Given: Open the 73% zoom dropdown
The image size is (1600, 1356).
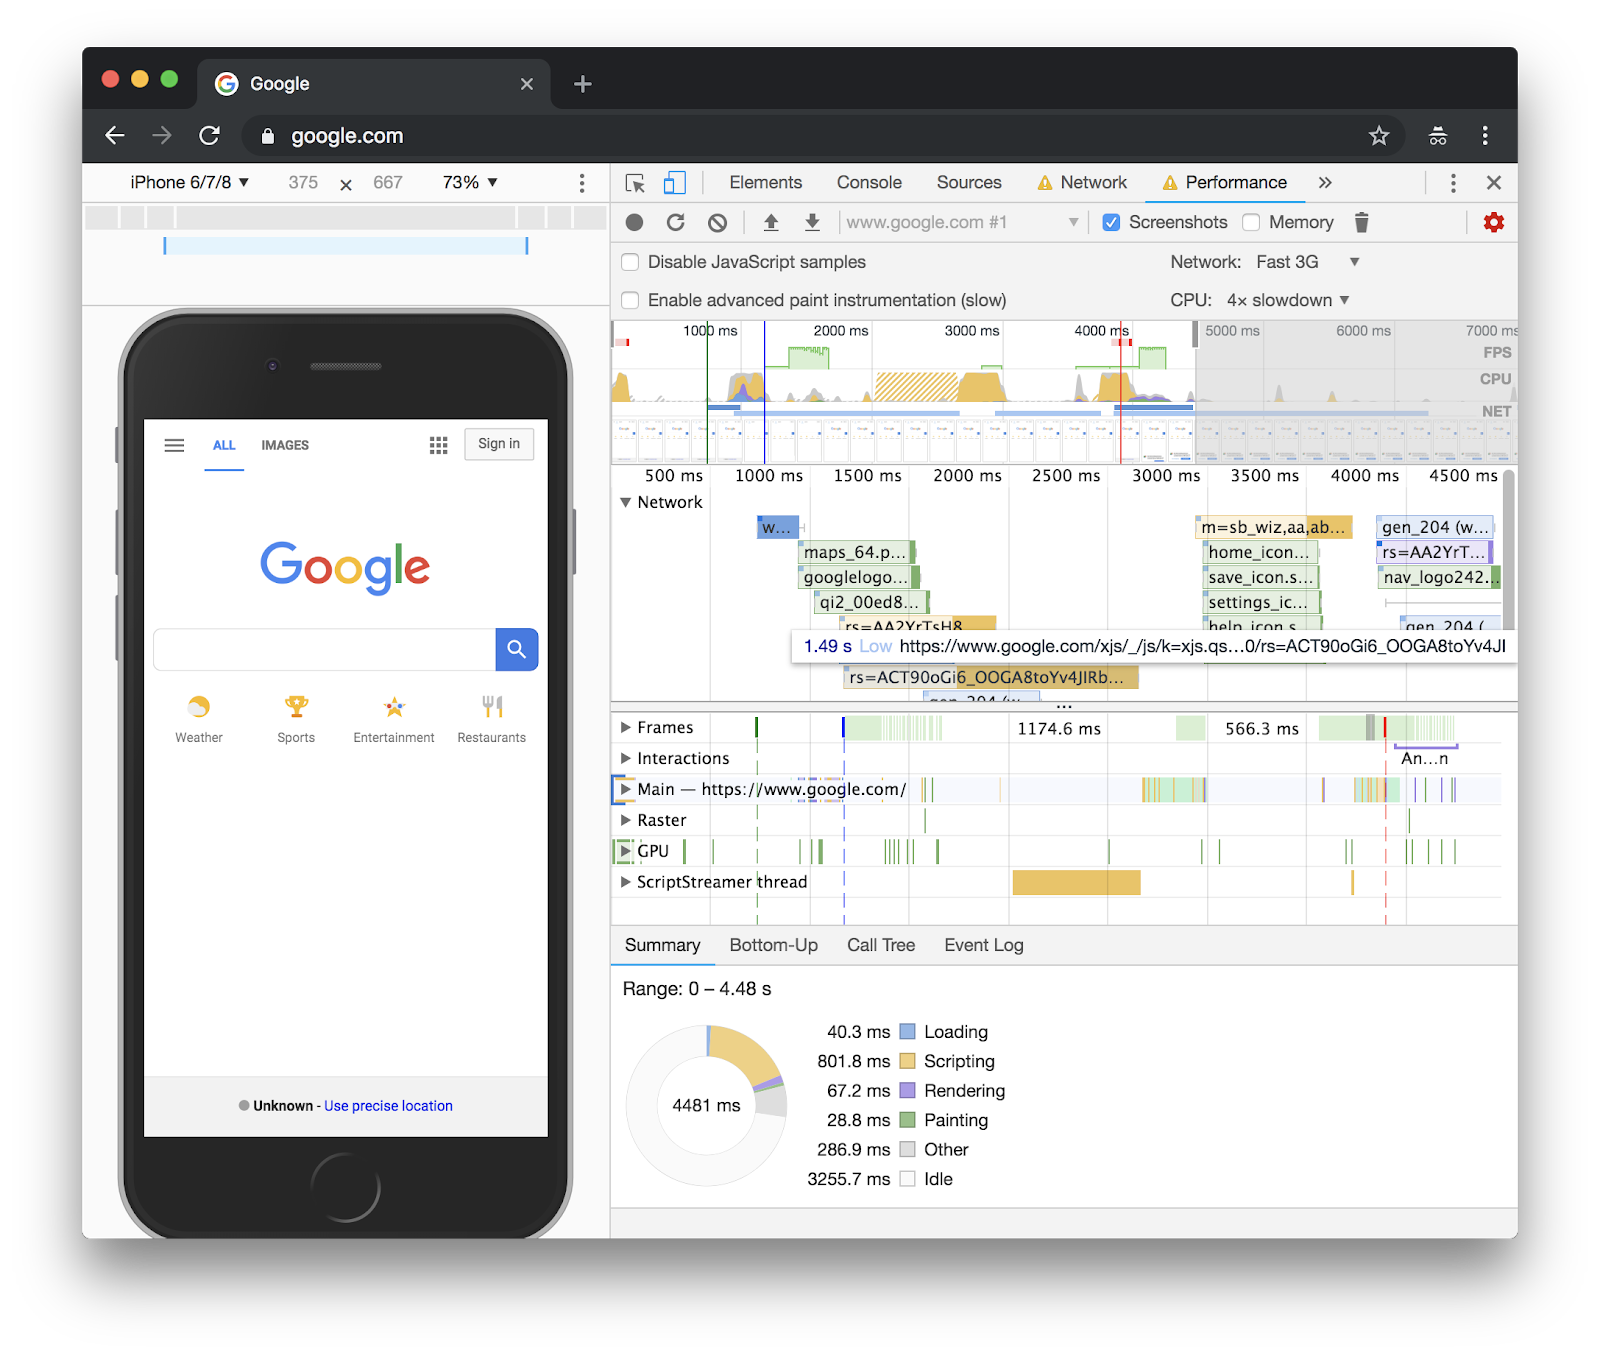Looking at the screenshot, I should [470, 183].
